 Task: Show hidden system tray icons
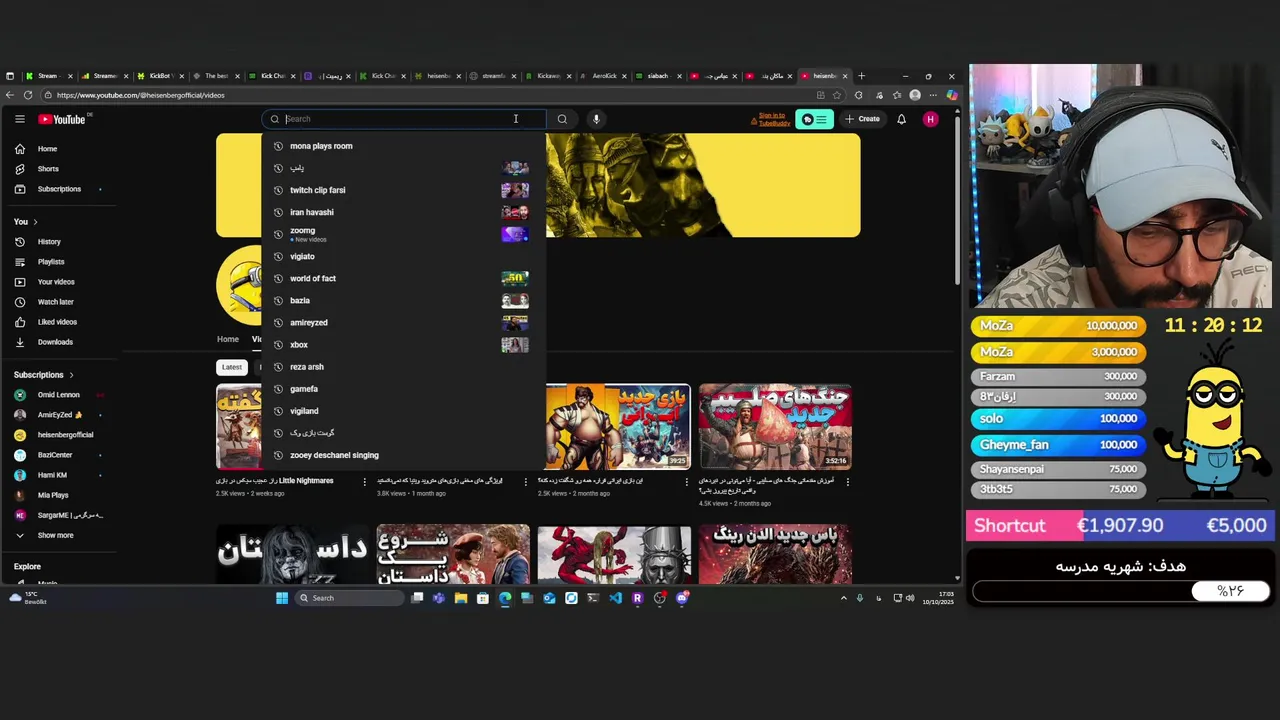pyautogui.click(x=843, y=598)
